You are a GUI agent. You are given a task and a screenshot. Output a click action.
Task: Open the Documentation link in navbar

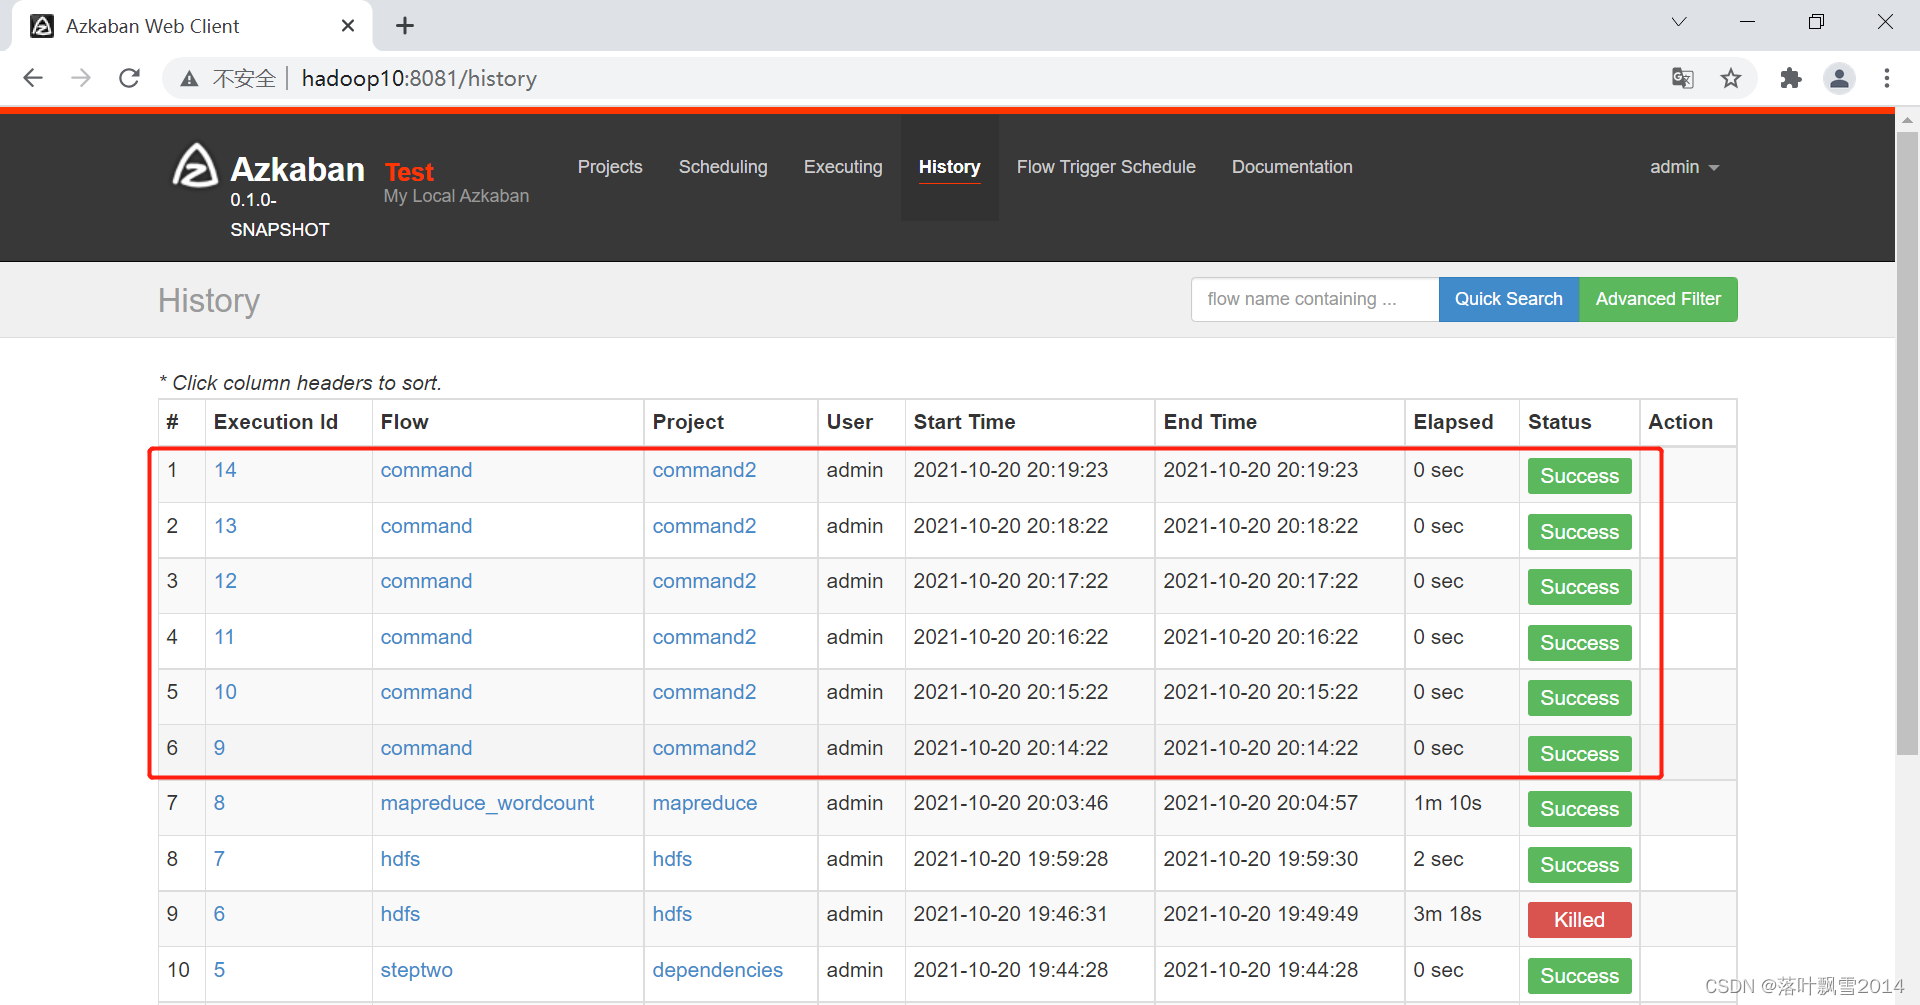click(x=1292, y=167)
